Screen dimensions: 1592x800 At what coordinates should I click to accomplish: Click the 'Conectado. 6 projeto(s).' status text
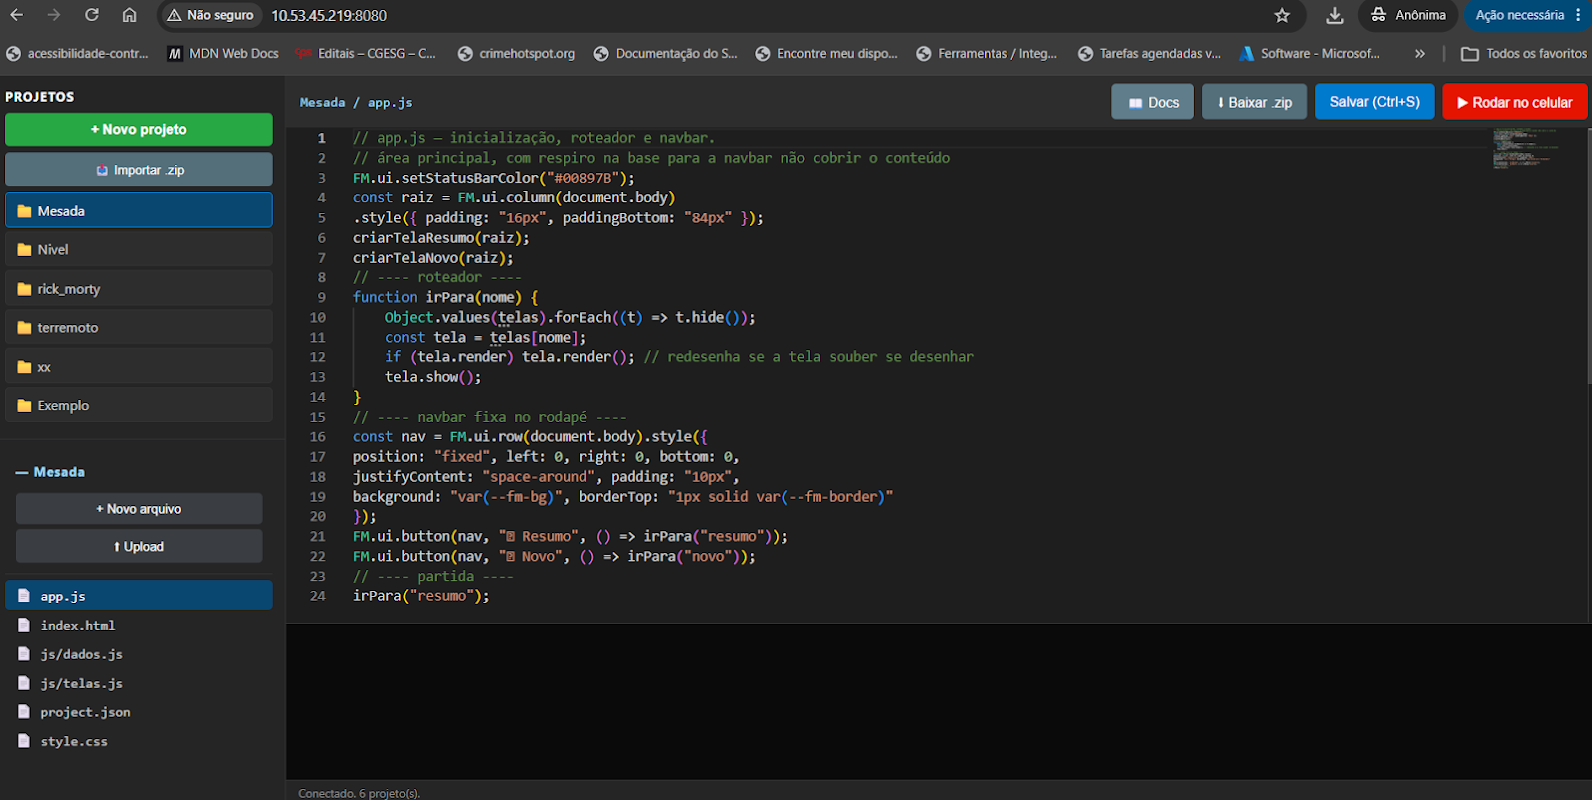[359, 793]
